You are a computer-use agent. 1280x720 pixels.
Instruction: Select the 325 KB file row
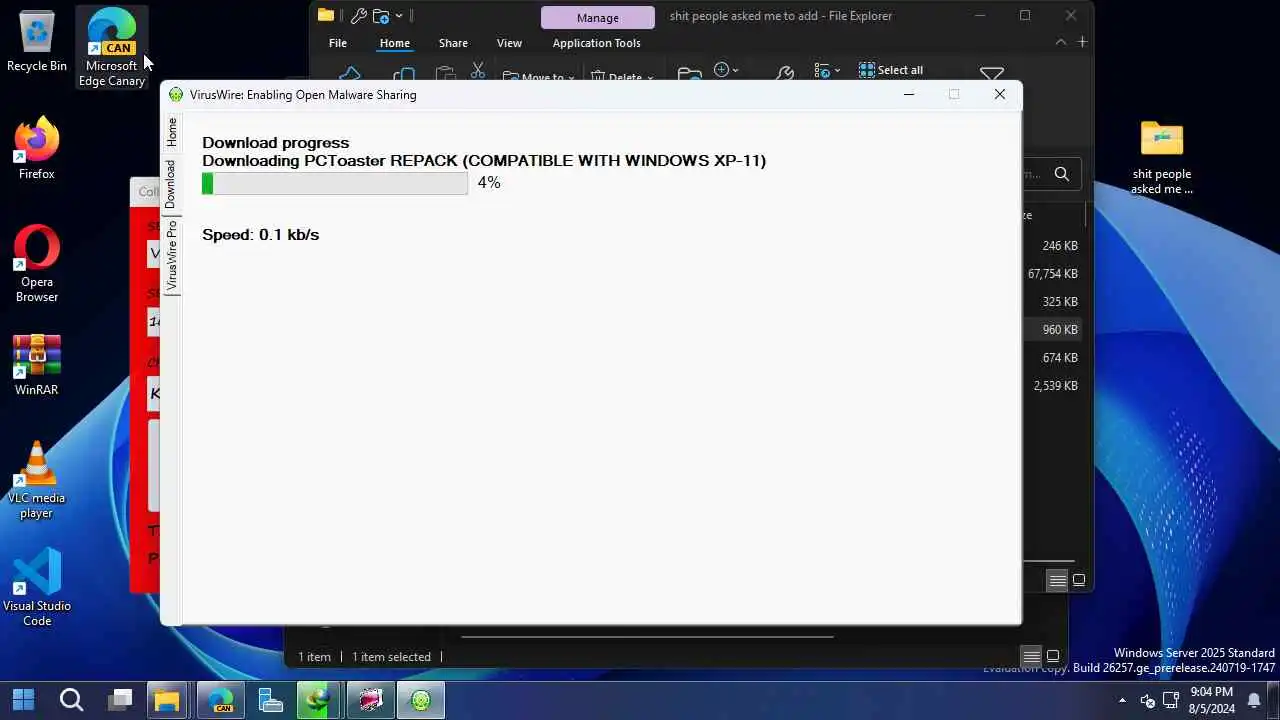[1052, 301]
